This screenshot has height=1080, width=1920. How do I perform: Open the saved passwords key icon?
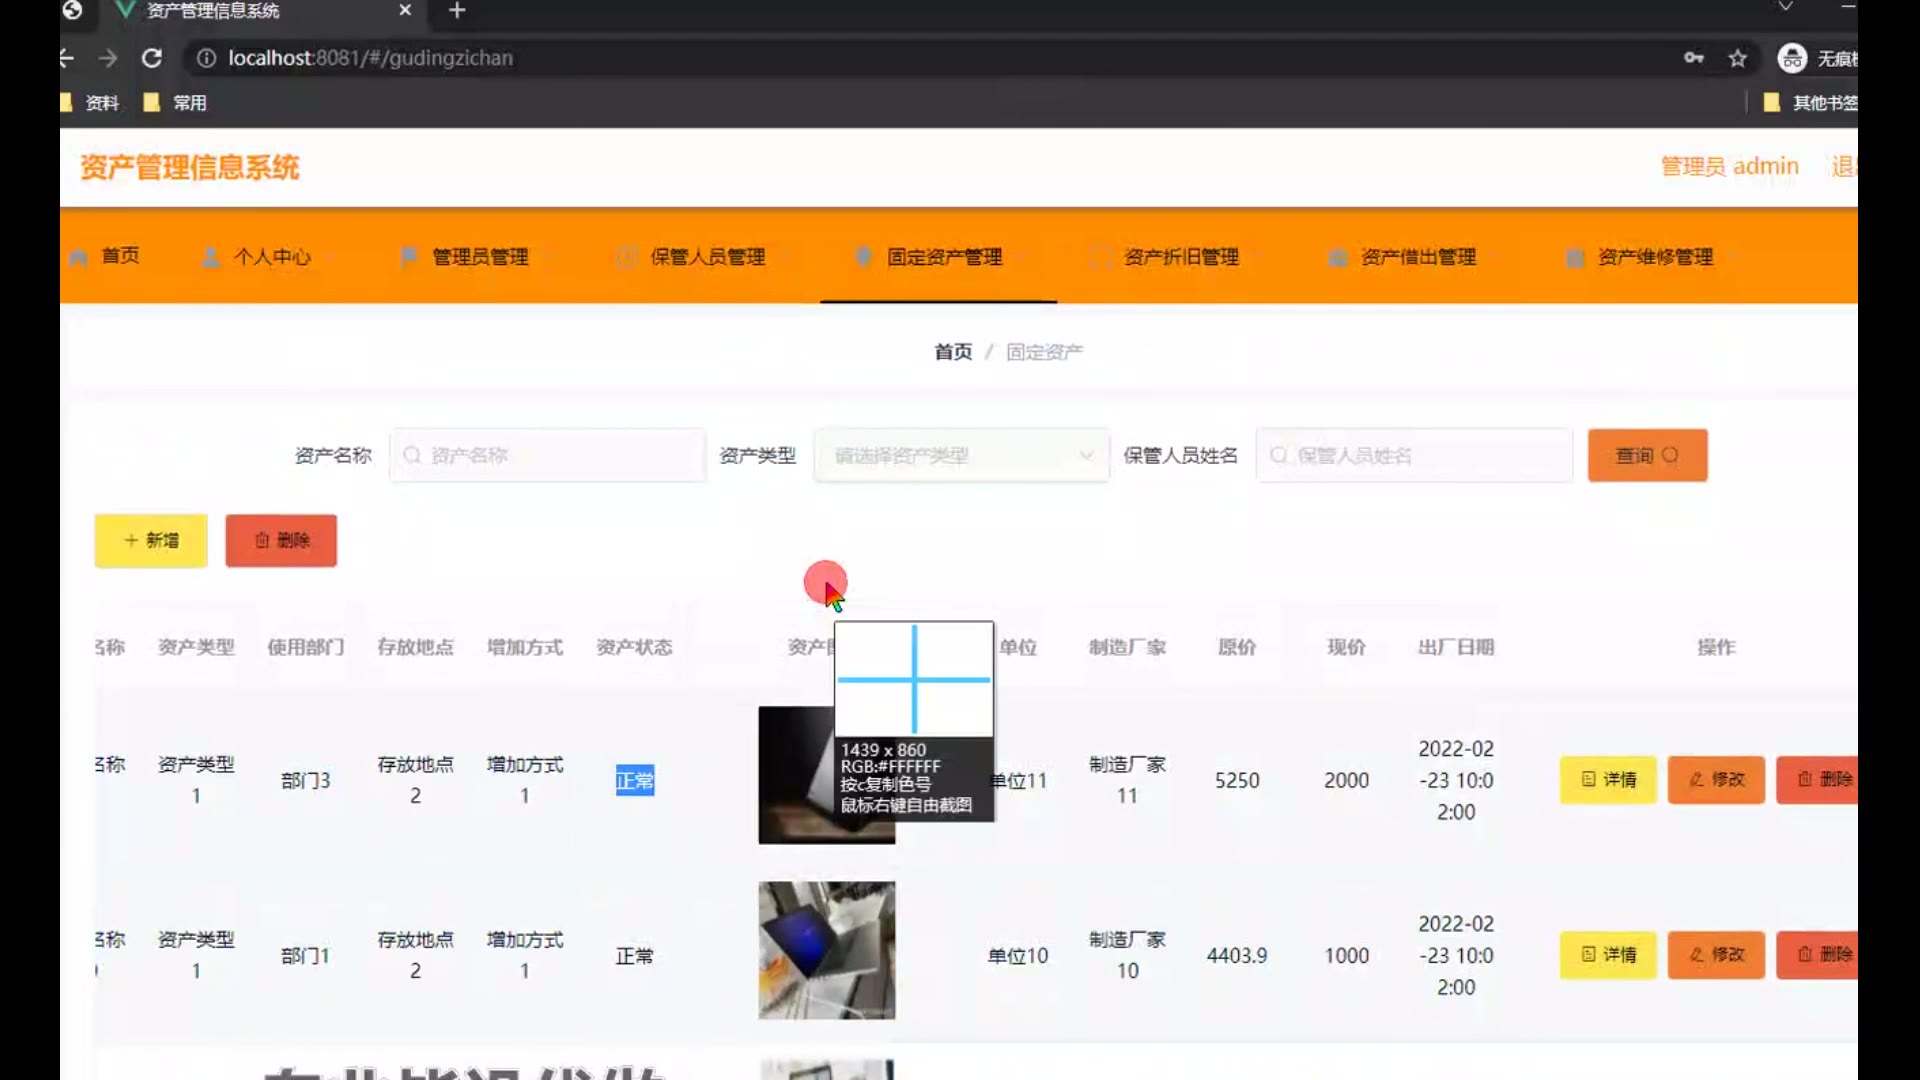coord(1693,58)
